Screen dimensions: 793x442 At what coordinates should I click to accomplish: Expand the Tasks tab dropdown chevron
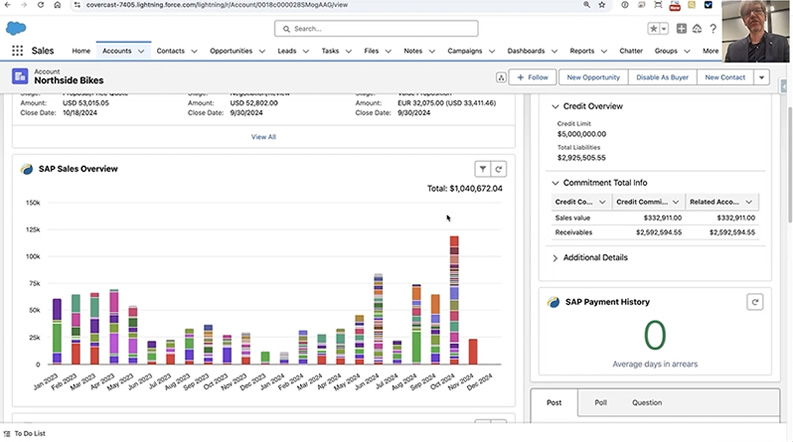[348, 51]
